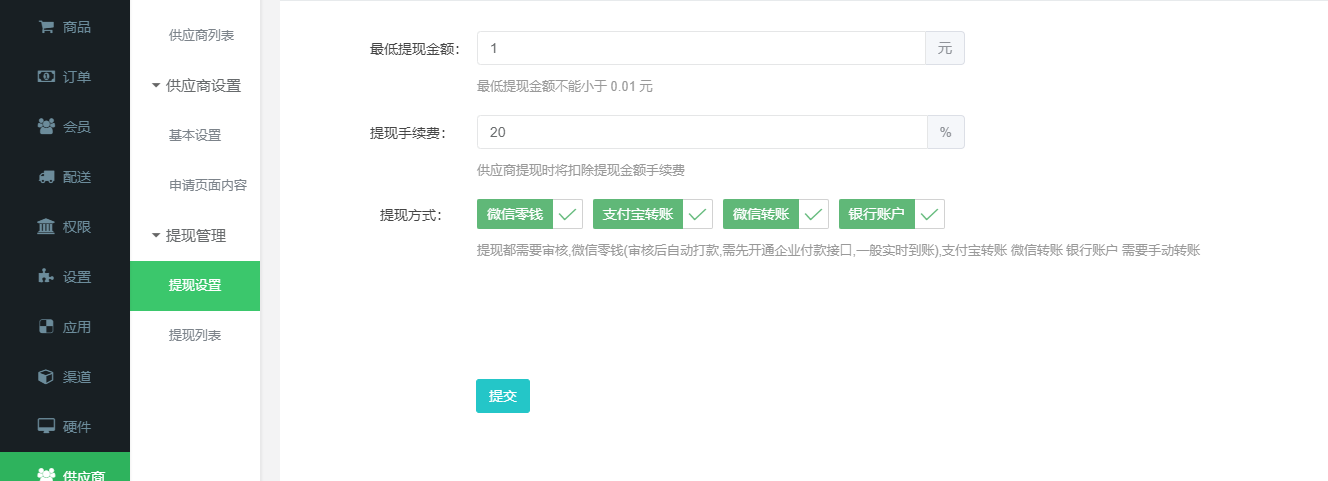Click the 应用 pie chart icon
The image size is (1328, 481).
click(46, 327)
